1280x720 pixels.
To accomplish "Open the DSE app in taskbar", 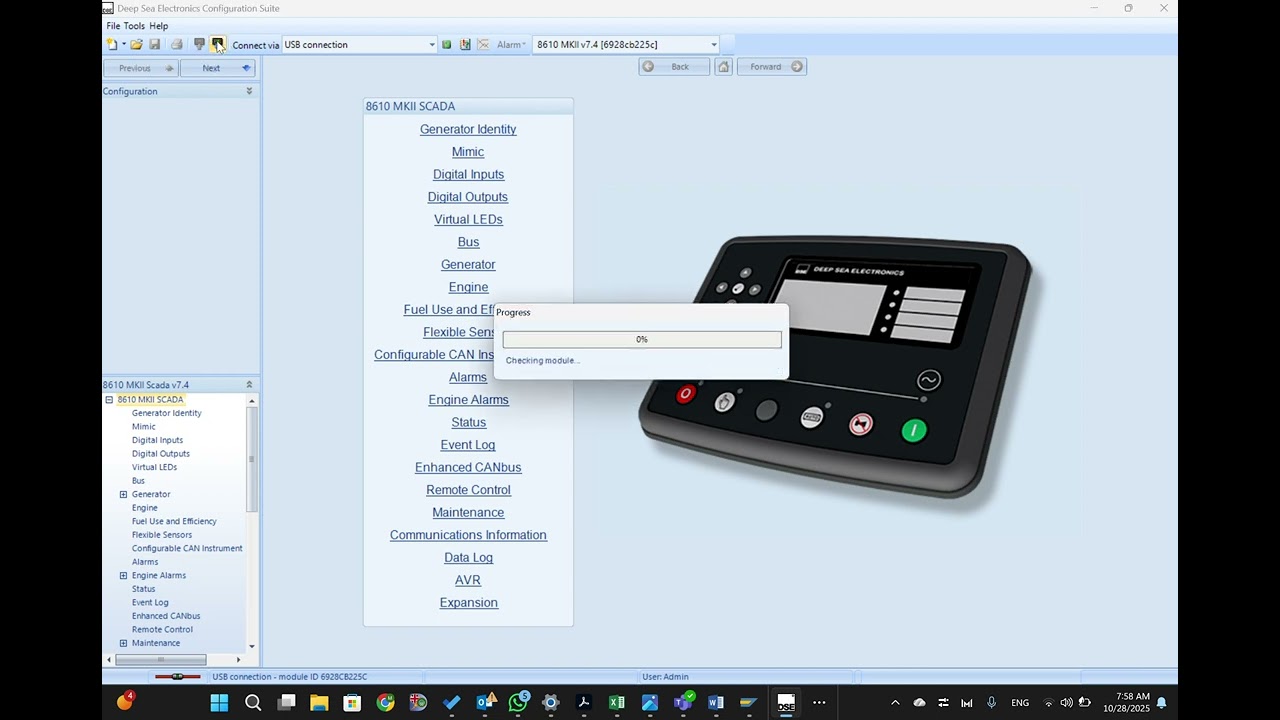I will coord(786,703).
